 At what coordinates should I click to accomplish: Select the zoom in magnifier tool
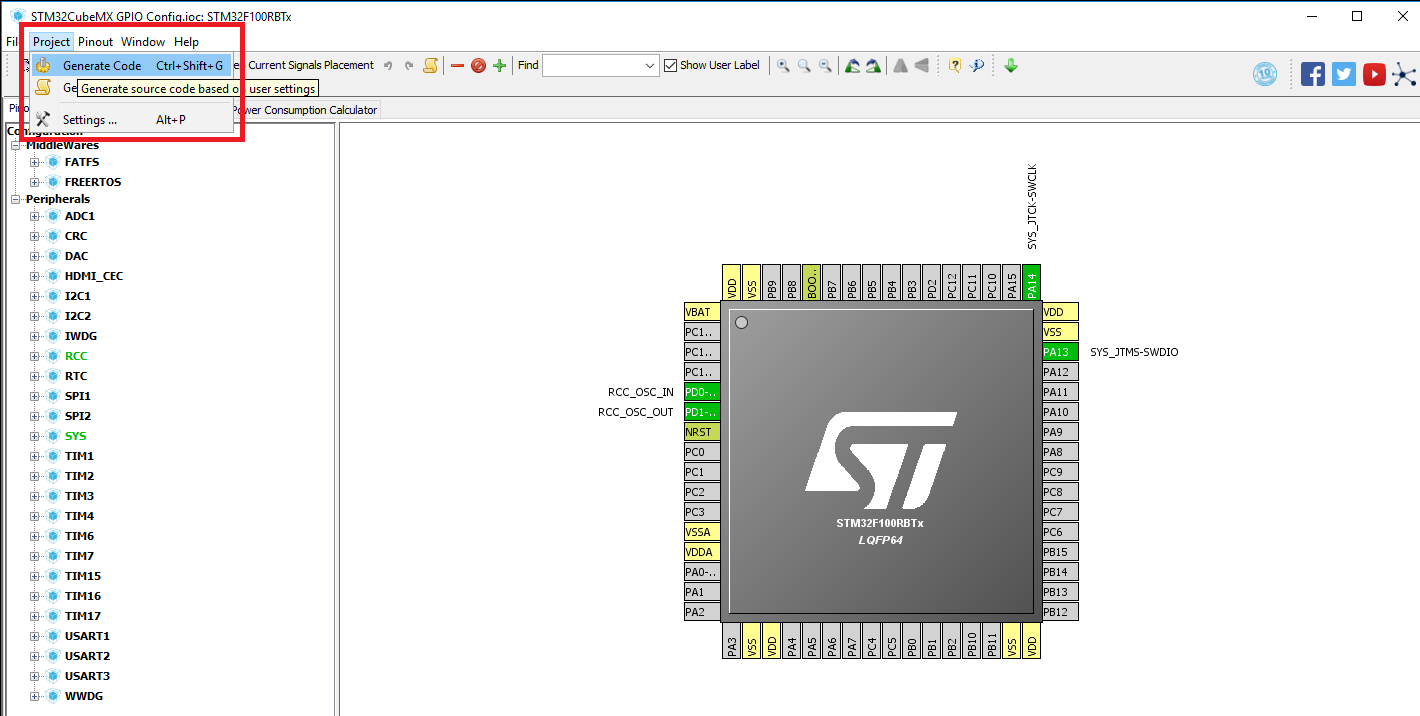(x=783, y=65)
